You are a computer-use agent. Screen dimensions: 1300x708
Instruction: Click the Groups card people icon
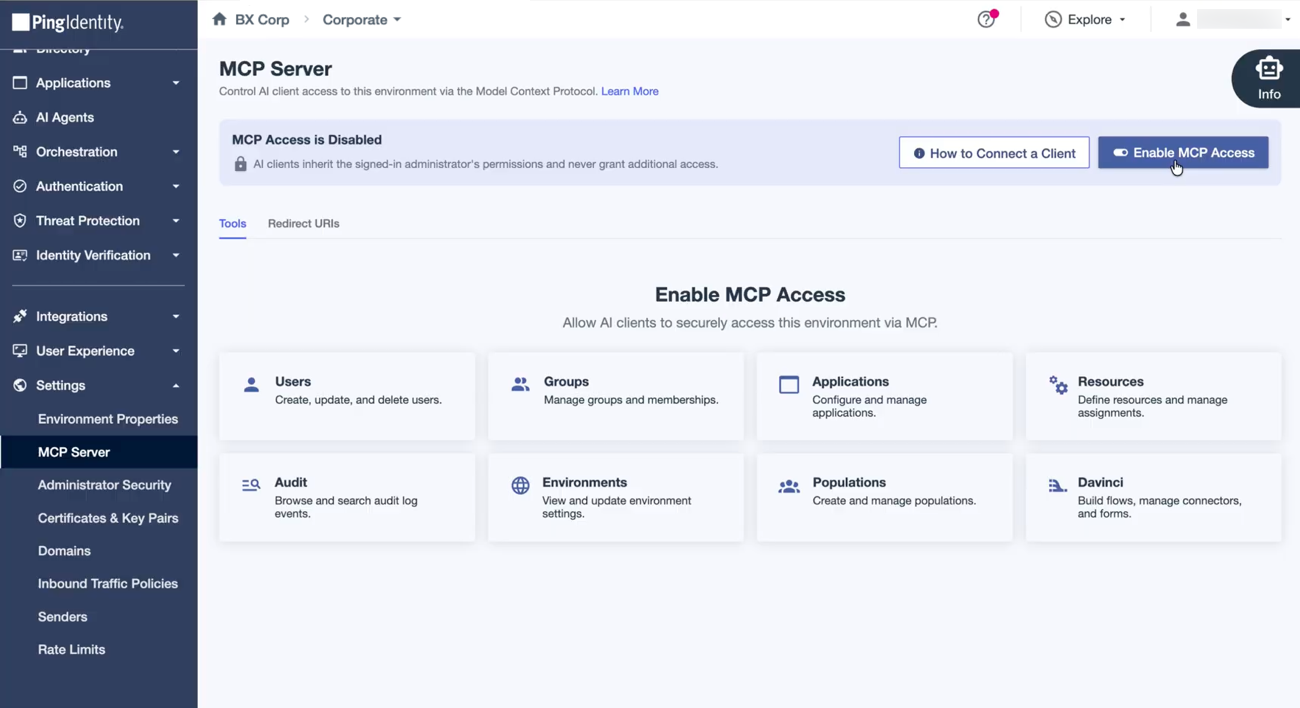click(x=520, y=385)
